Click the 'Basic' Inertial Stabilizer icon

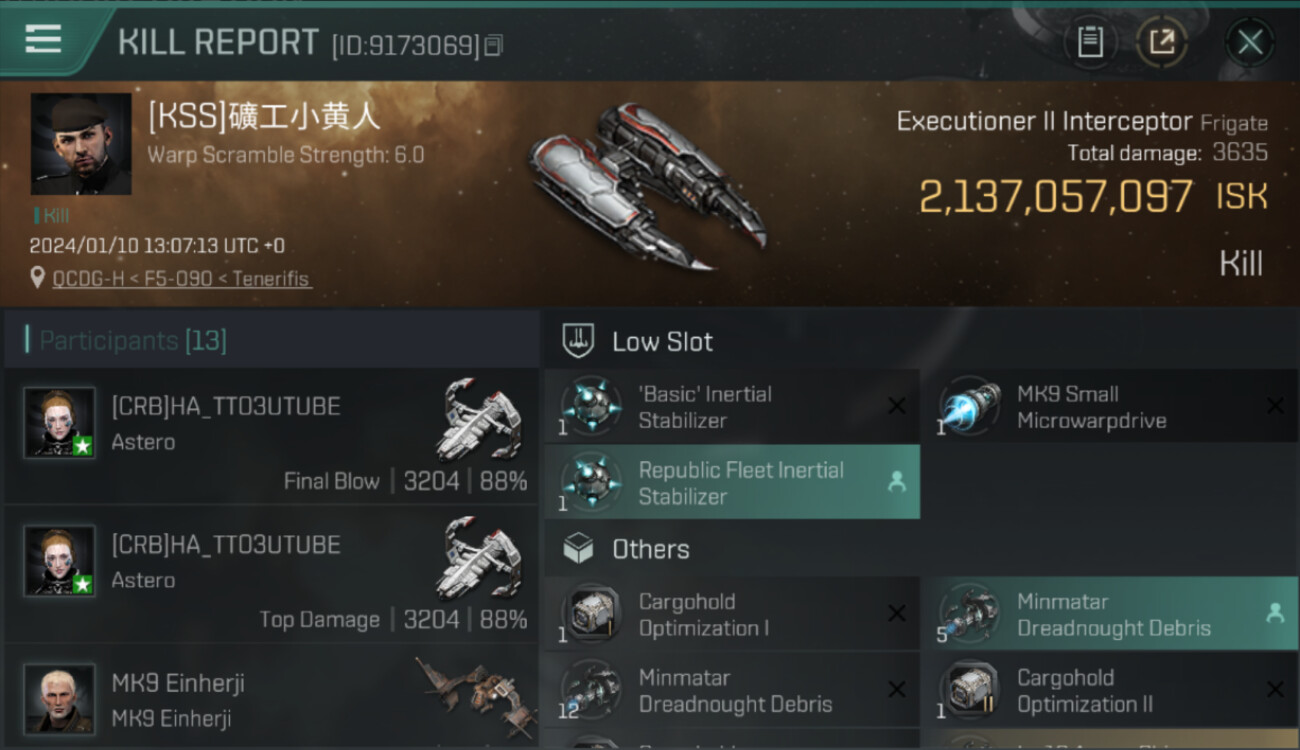coord(591,407)
